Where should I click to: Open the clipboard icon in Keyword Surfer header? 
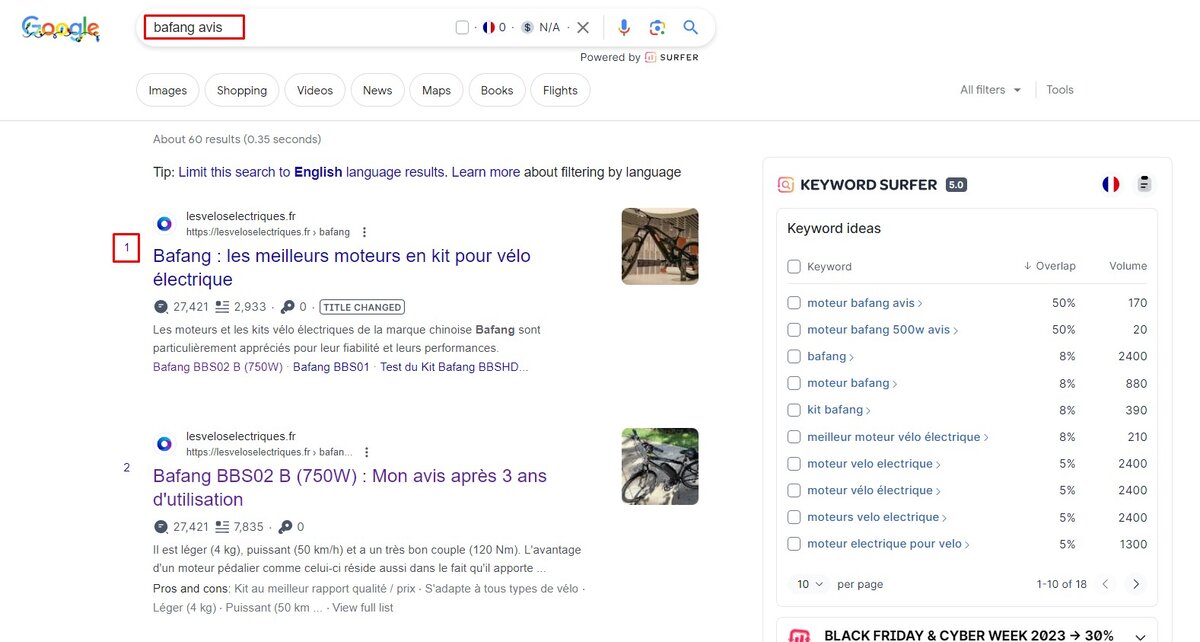point(1145,184)
